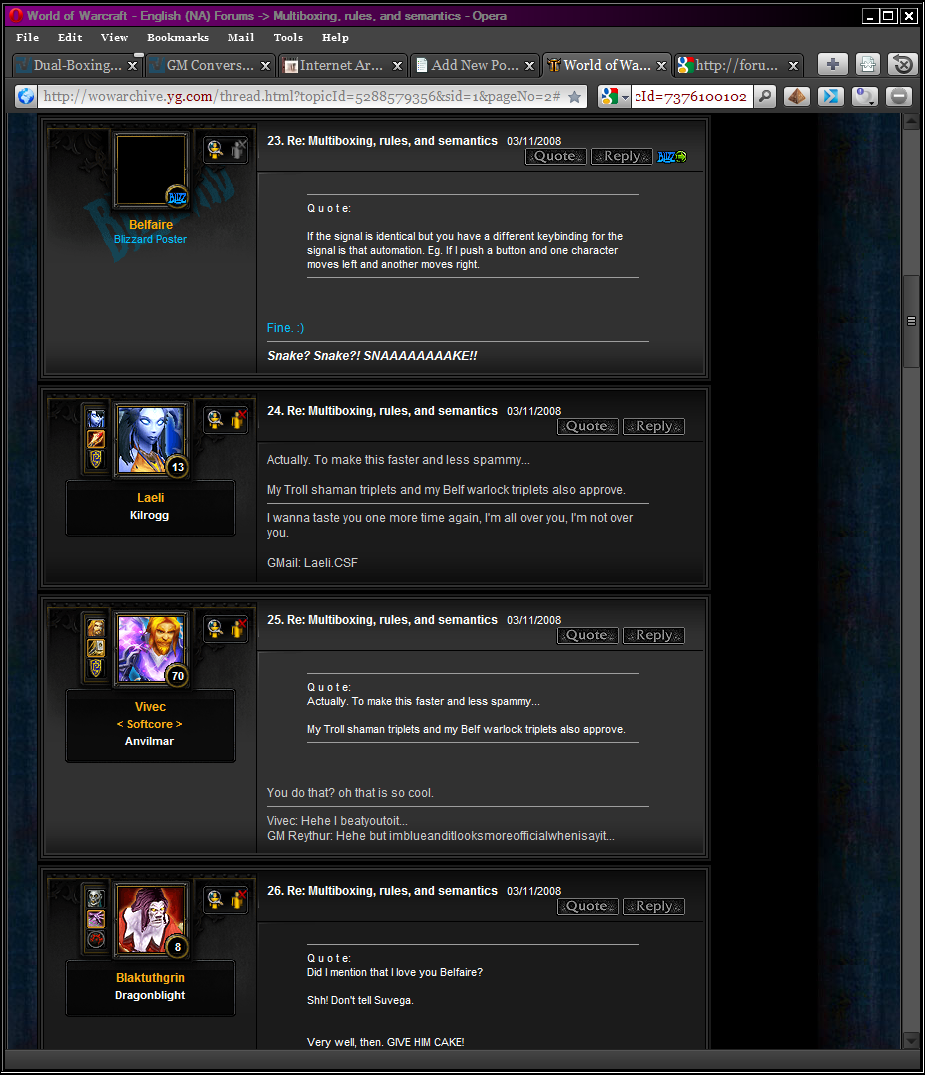Click Blaktuthgrin's Horde faction icon

click(96, 939)
